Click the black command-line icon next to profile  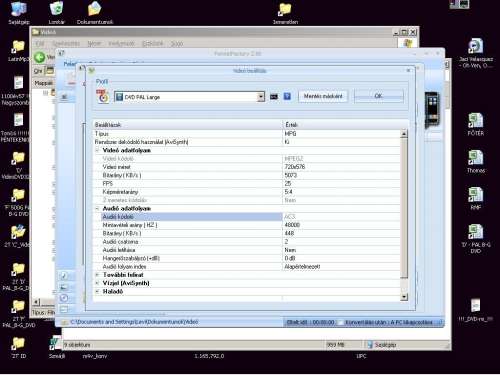pos(274,97)
